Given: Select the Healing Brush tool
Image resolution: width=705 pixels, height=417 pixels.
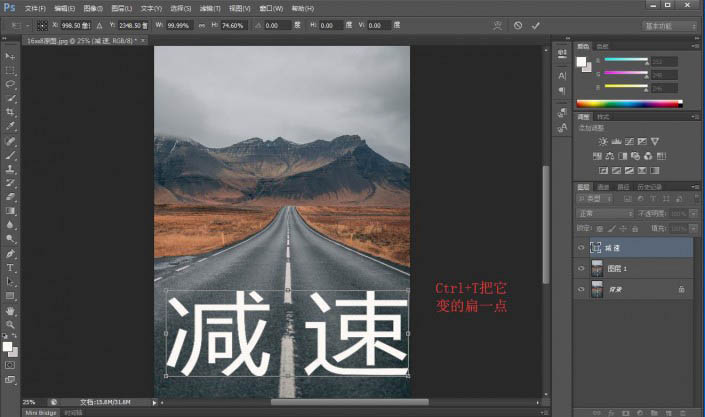Looking at the screenshot, I should 10,141.
